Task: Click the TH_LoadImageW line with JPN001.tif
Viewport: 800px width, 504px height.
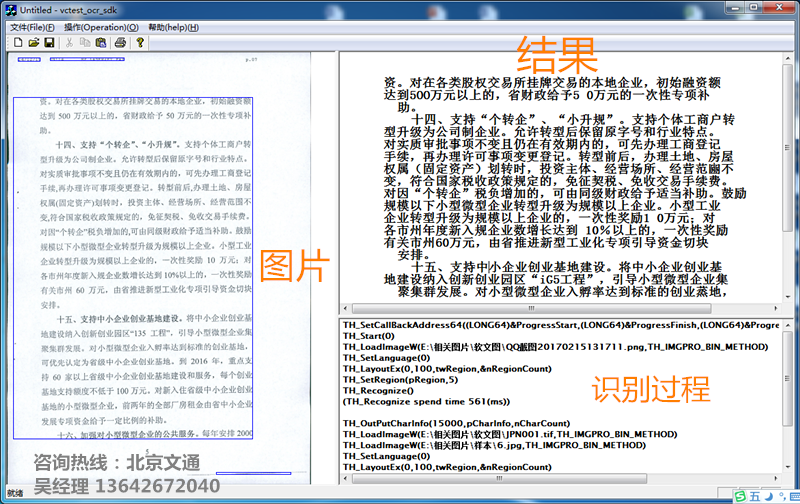Action: 510,435
